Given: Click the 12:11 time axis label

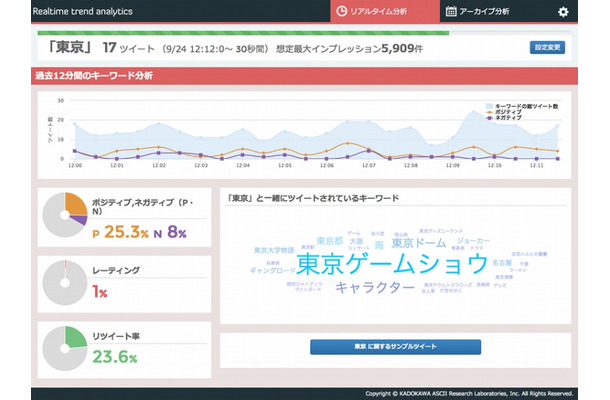Looking at the screenshot, I should (x=536, y=165).
